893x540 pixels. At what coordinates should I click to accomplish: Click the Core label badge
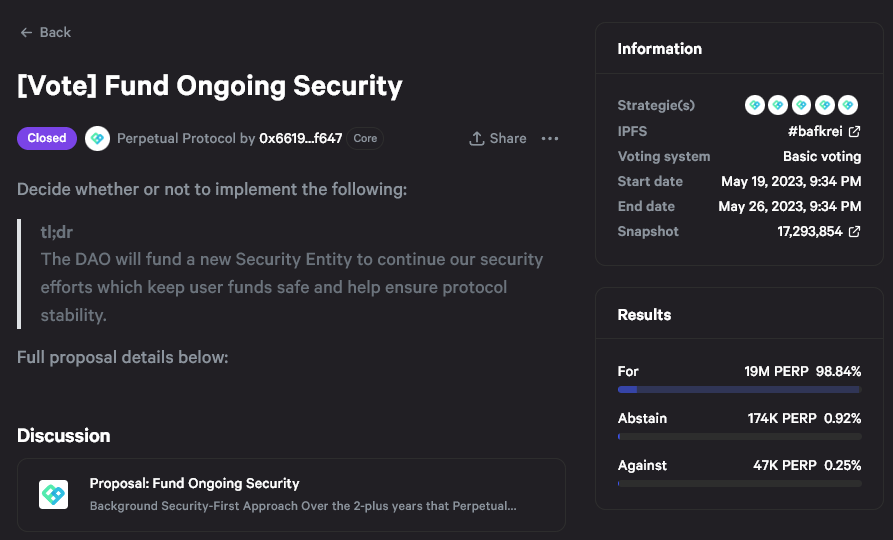point(365,138)
